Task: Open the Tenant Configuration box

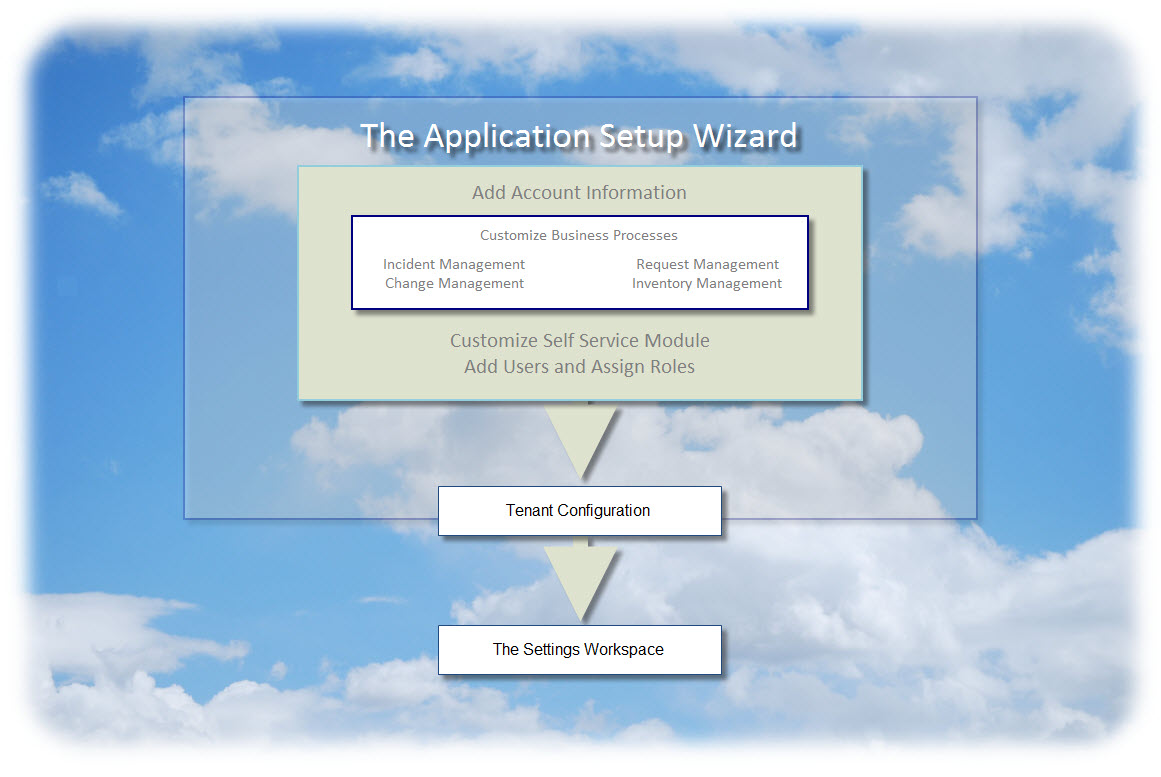Action: [580, 511]
